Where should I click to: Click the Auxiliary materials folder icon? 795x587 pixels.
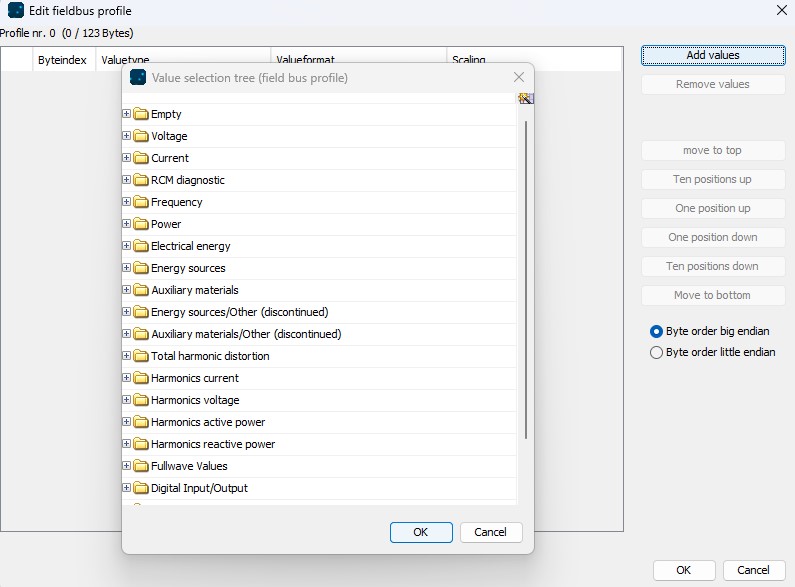coord(141,290)
